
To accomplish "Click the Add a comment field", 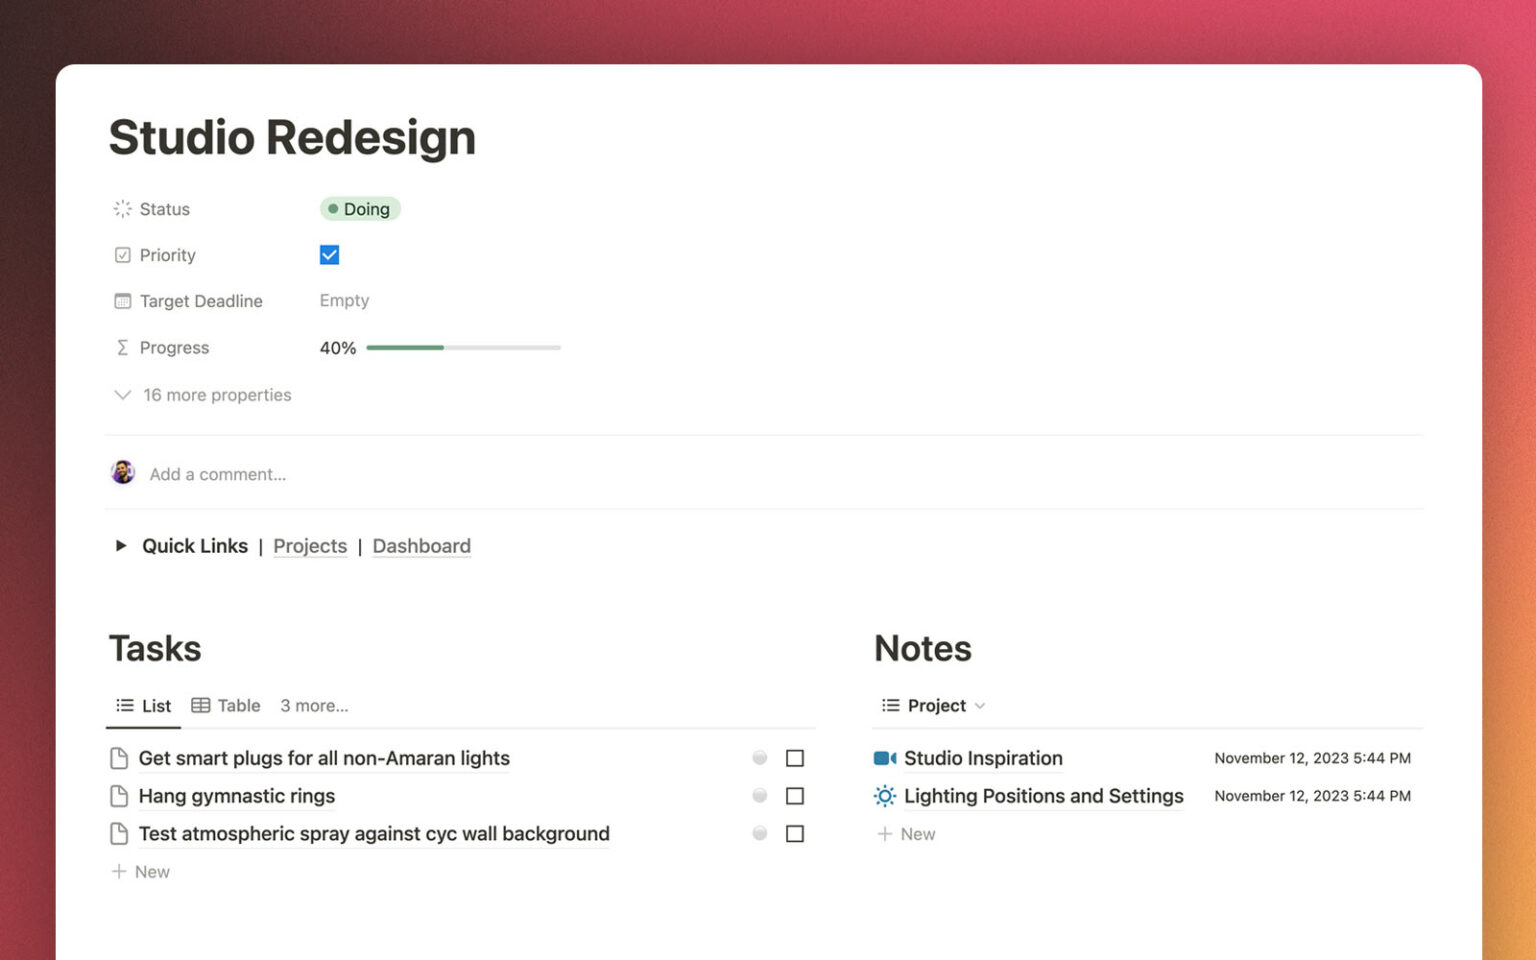I will pyautogui.click(x=218, y=474).
